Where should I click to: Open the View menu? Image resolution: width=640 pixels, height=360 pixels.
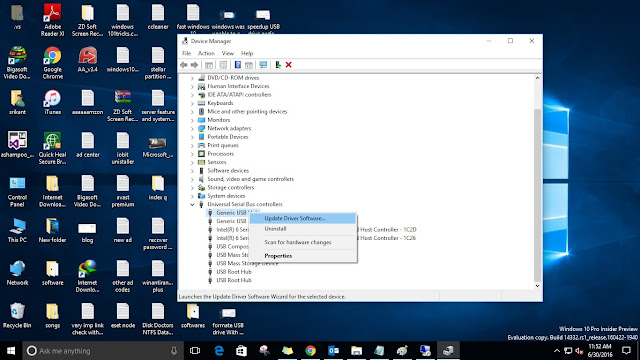click(228, 53)
